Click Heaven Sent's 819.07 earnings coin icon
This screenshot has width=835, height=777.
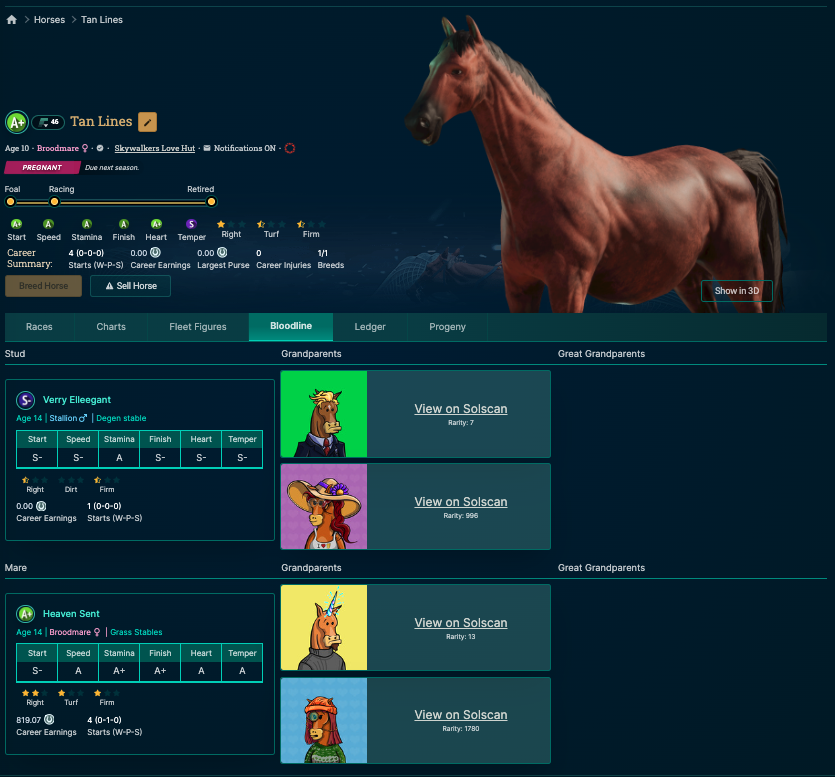pos(49,719)
